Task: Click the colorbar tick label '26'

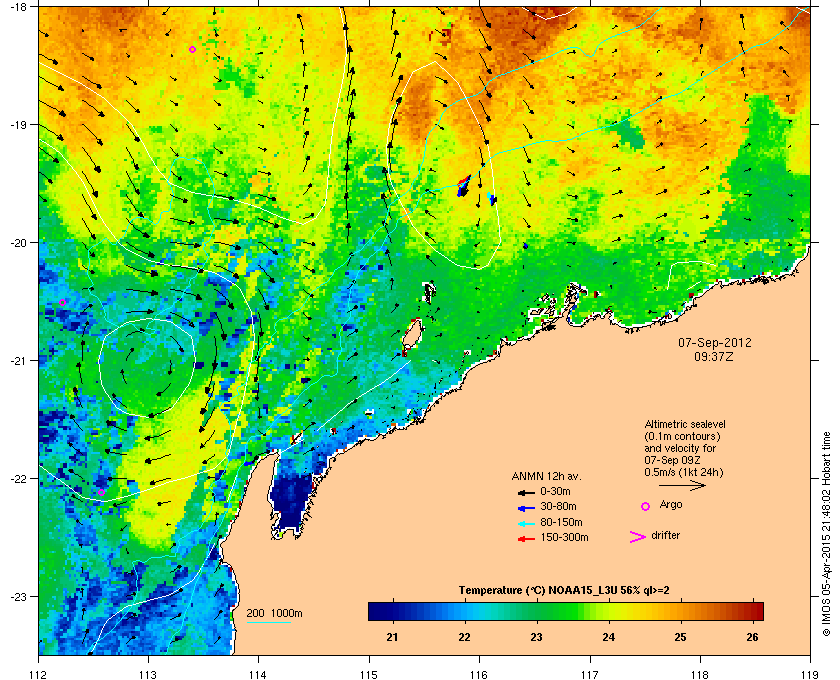Action: (752, 637)
